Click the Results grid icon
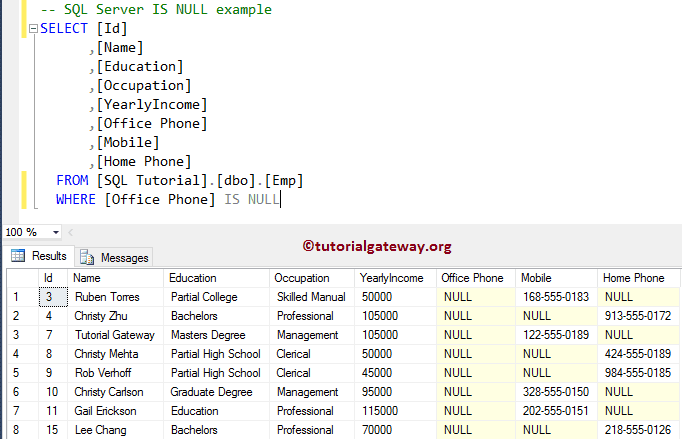The height and width of the screenshot is (439, 682). point(18,256)
